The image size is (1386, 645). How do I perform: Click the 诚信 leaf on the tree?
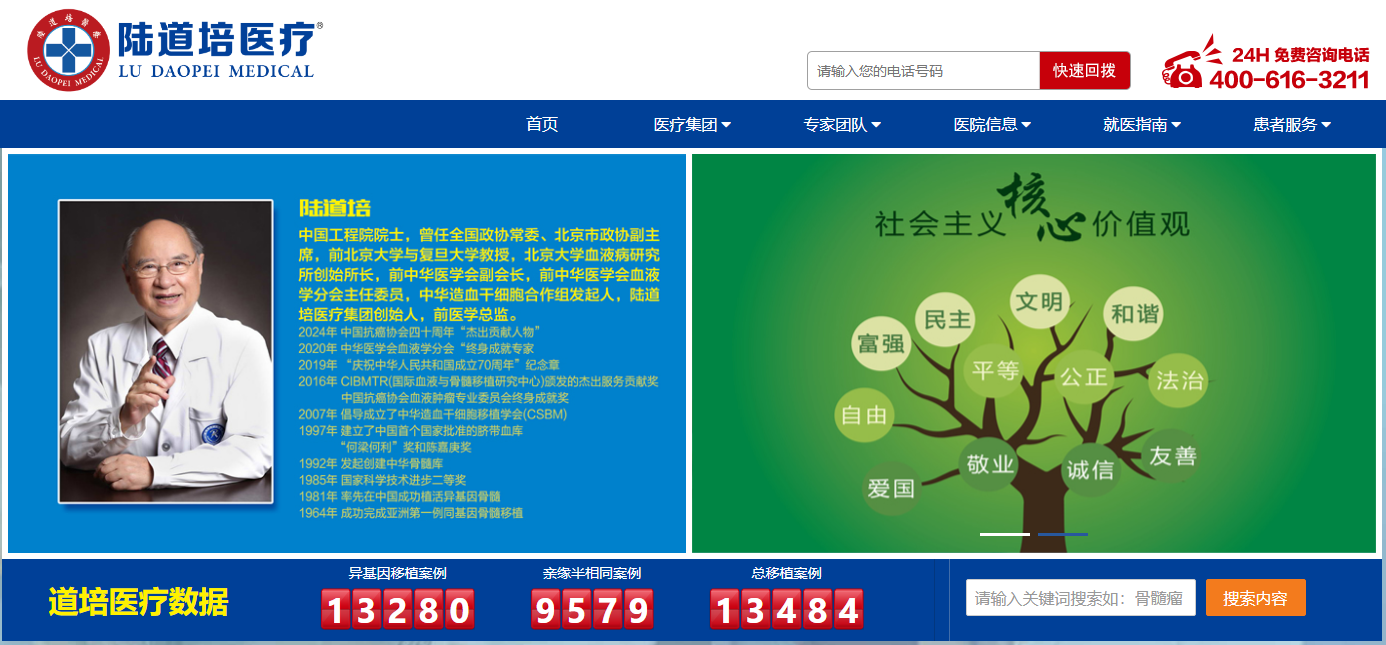[x=1090, y=469]
